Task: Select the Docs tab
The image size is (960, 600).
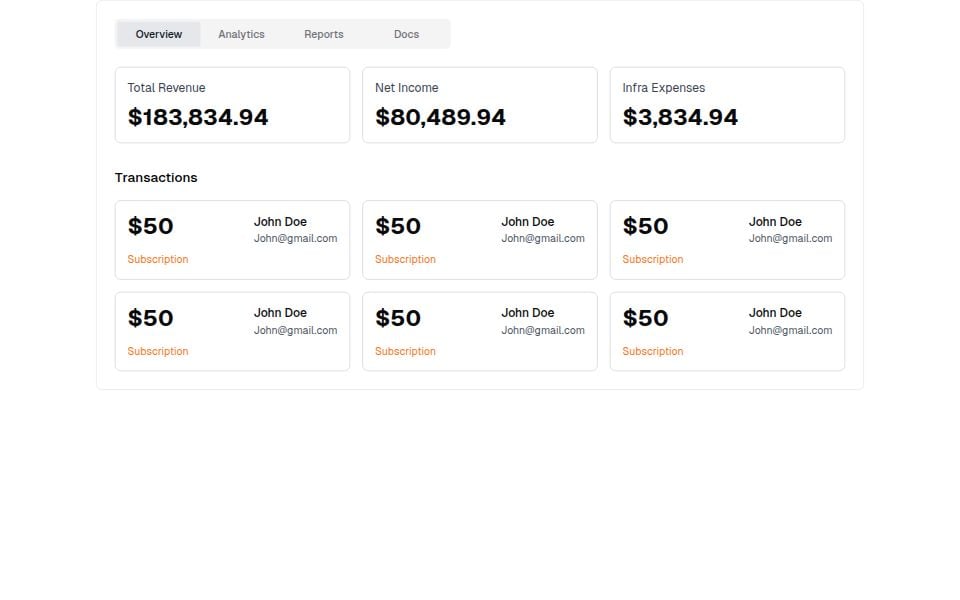Action: pyautogui.click(x=406, y=33)
